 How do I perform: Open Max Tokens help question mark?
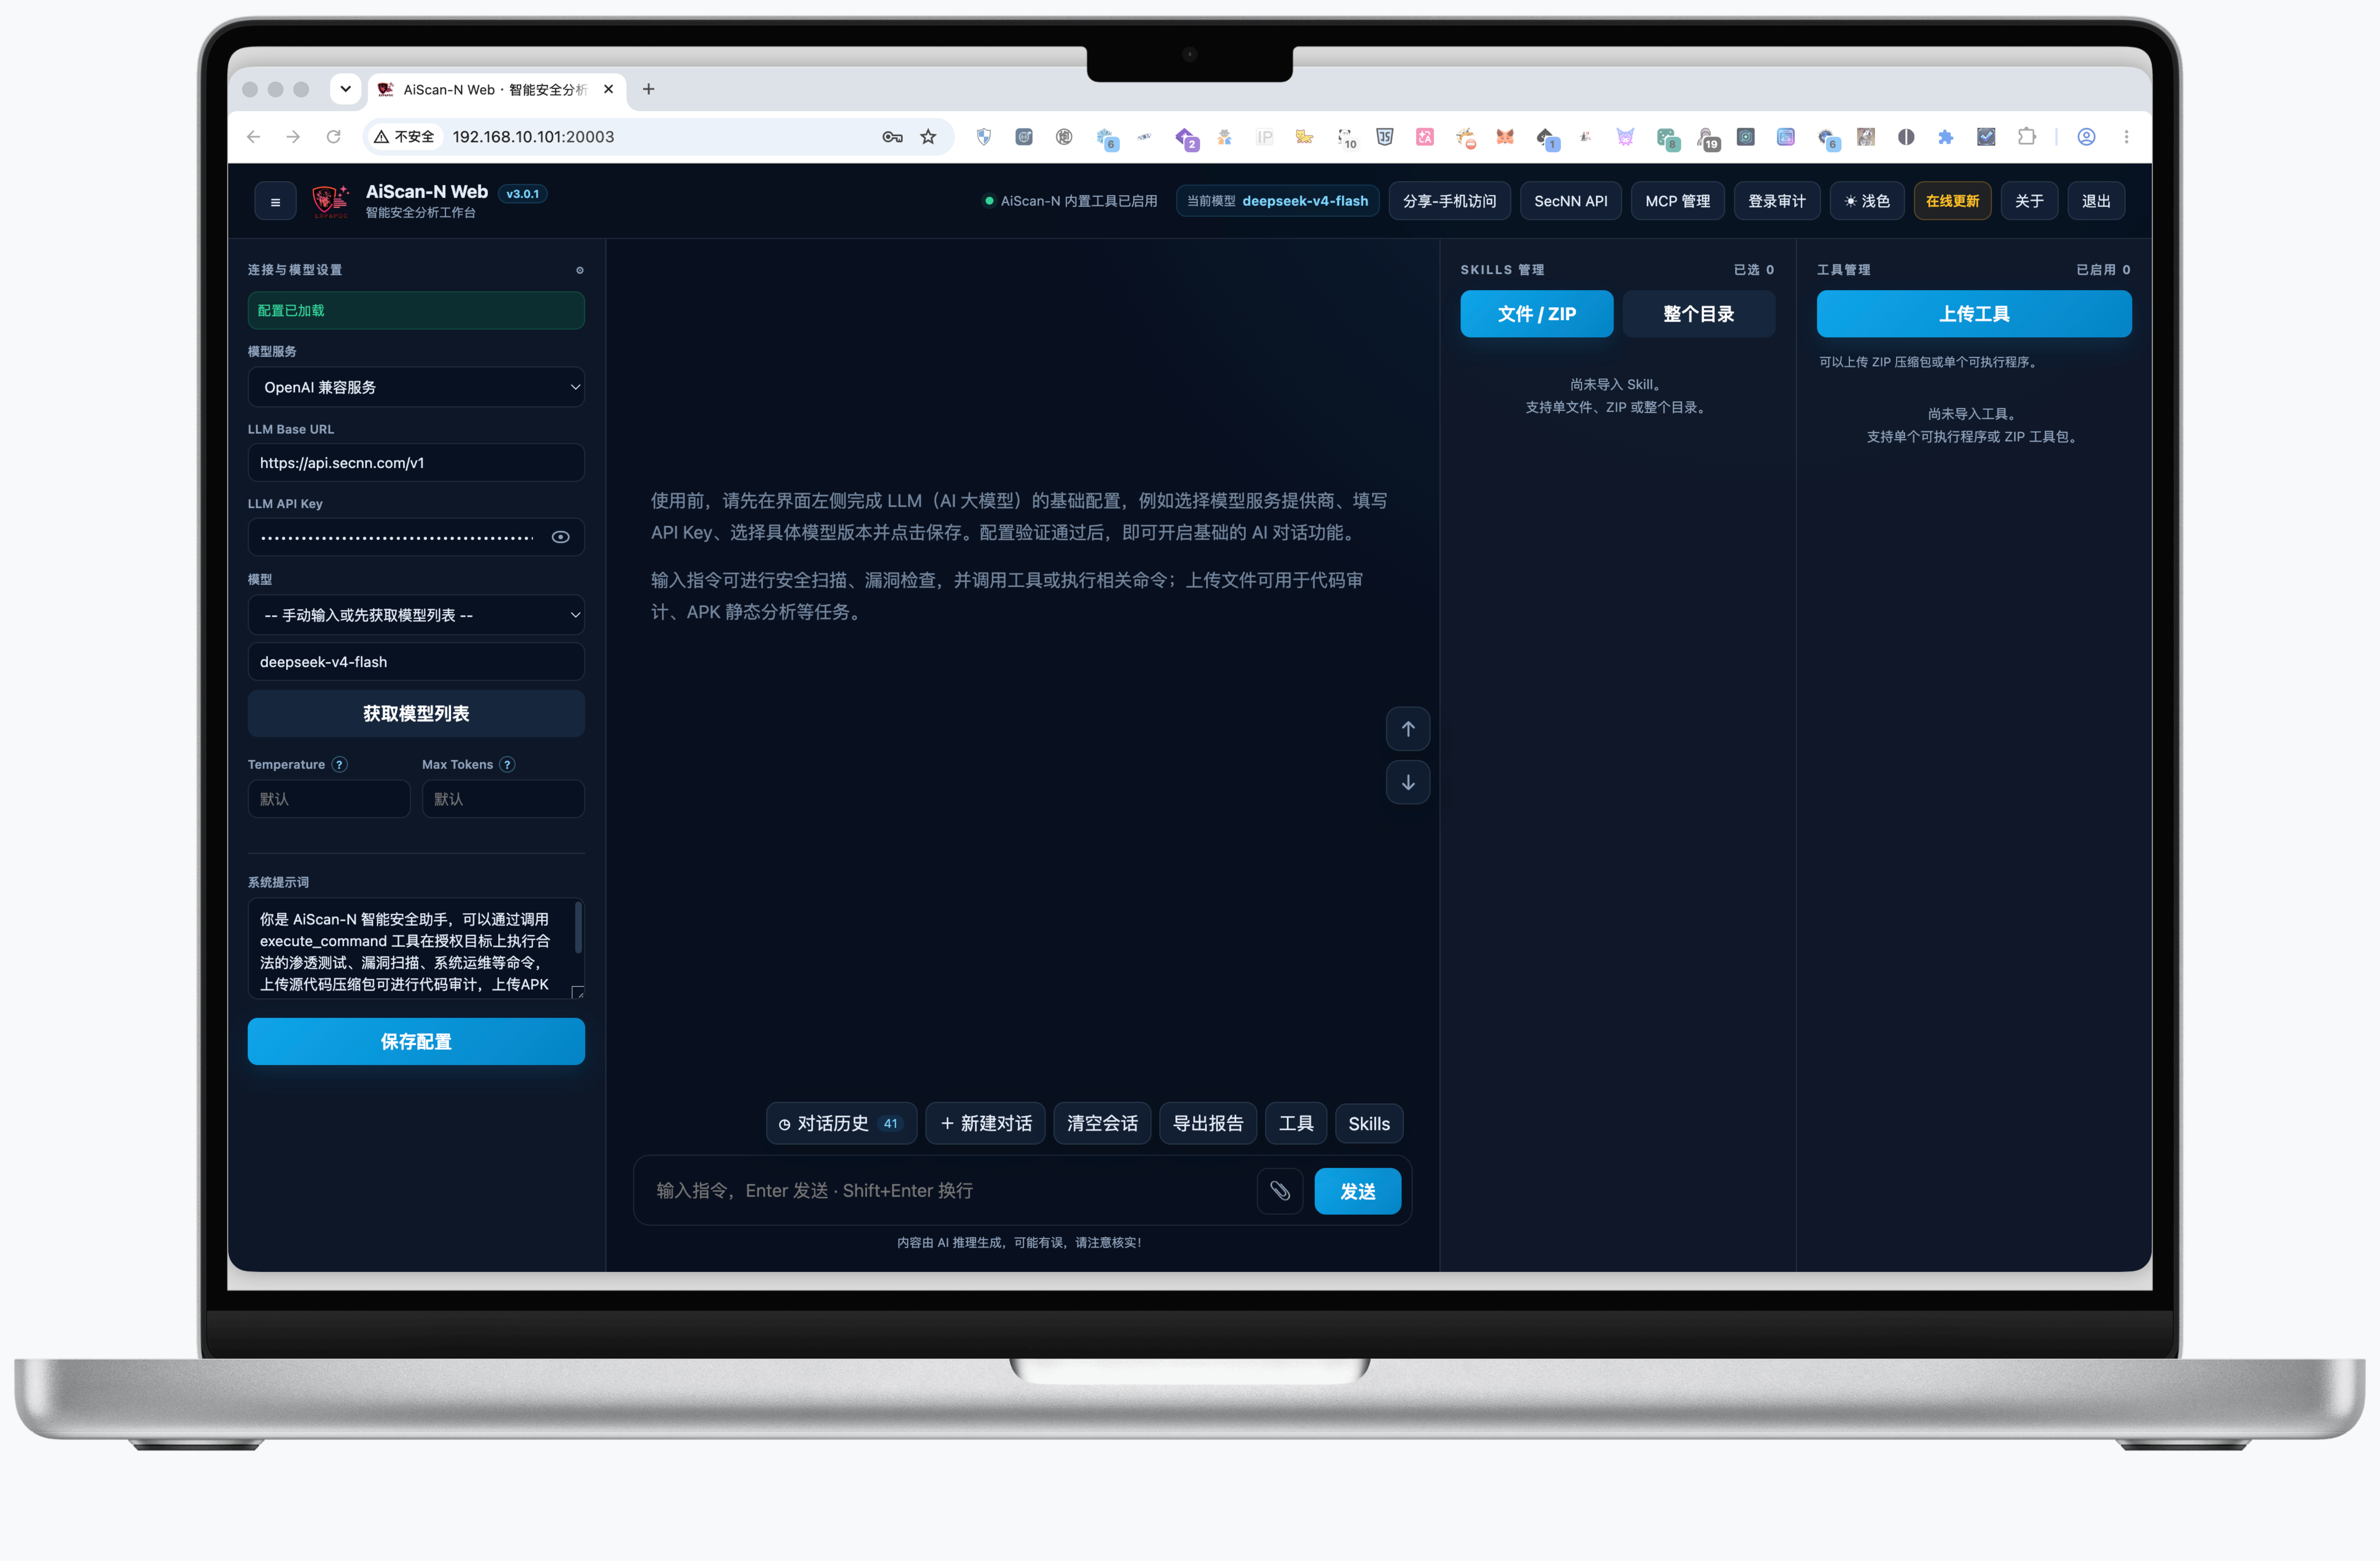pos(507,764)
